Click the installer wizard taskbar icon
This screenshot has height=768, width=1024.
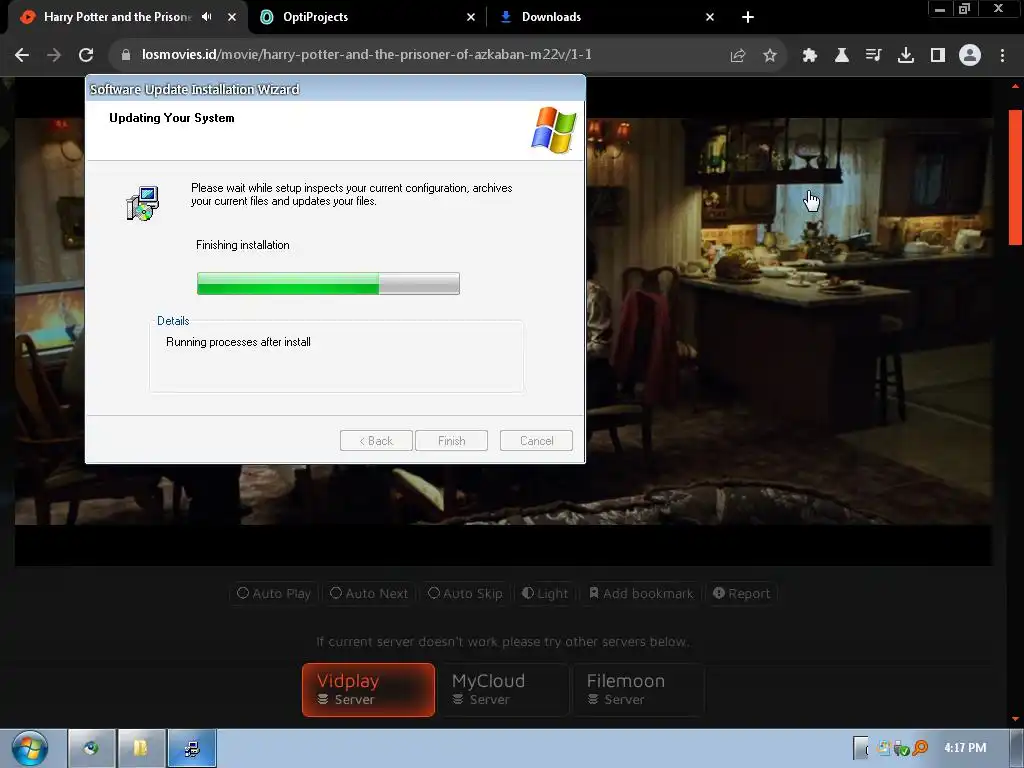coord(192,748)
